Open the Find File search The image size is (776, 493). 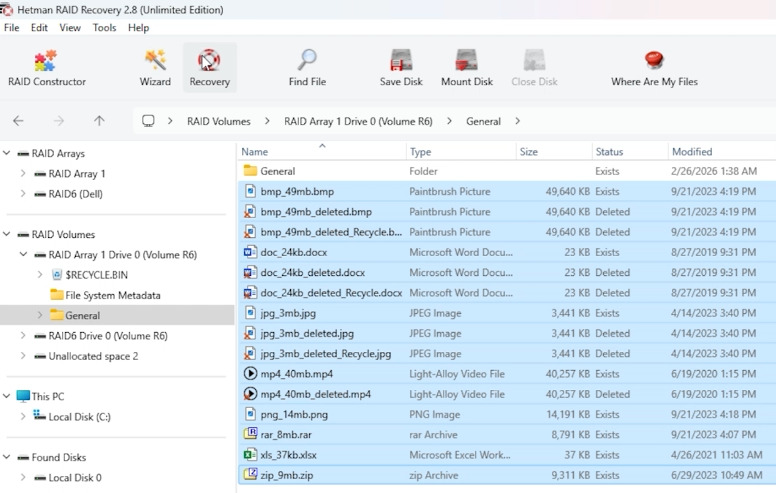[x=307, y=68]
